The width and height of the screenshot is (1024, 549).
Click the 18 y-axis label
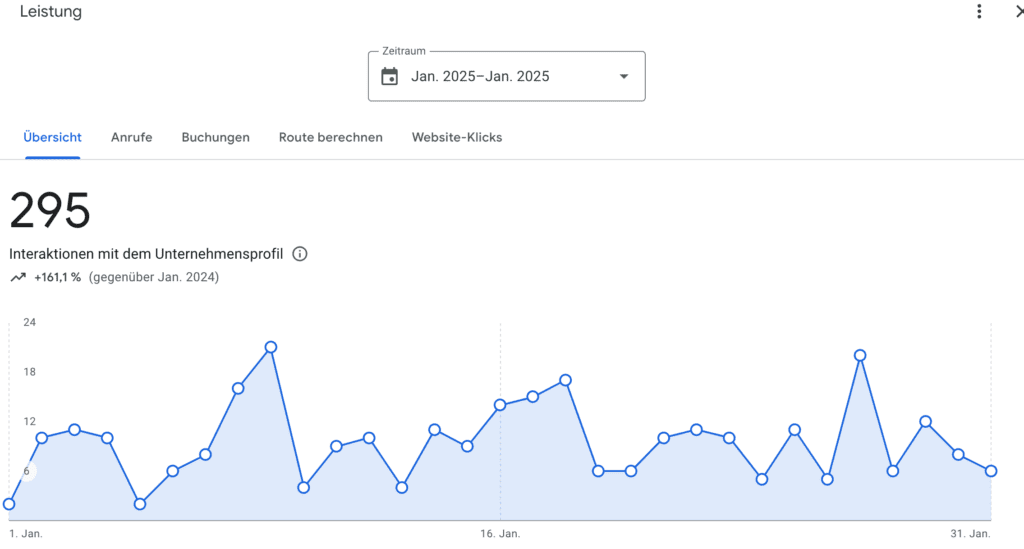[x=29, y=371]
